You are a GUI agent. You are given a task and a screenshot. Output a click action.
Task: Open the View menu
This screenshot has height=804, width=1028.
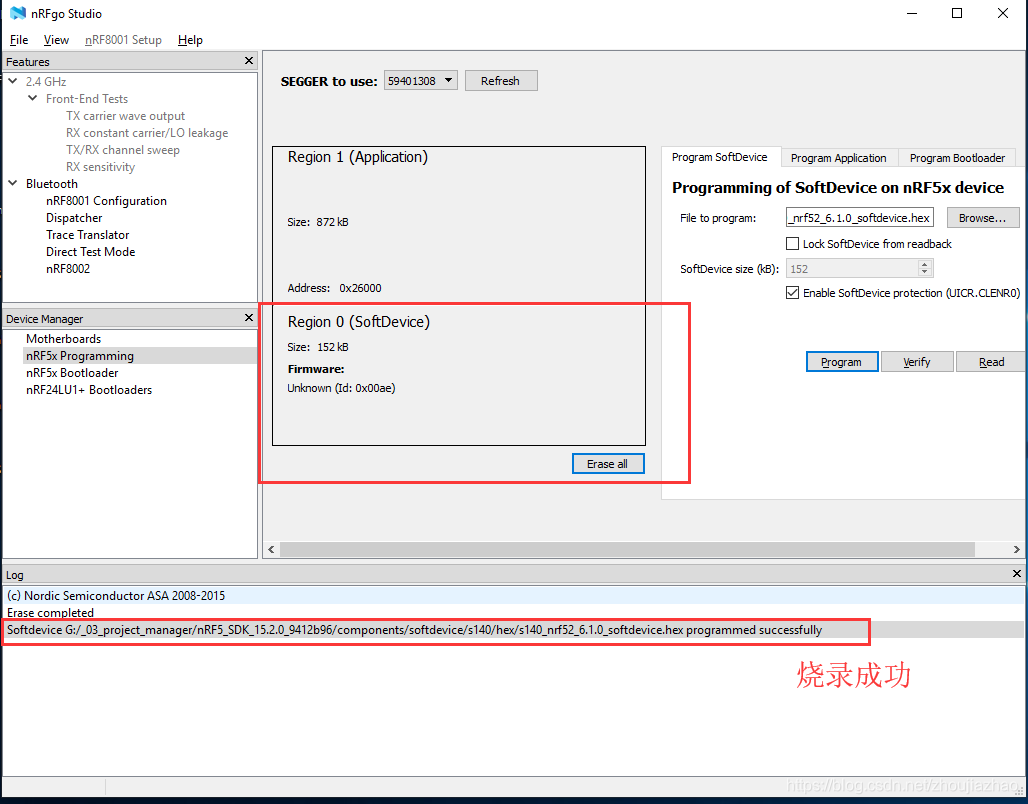point(56,40)
